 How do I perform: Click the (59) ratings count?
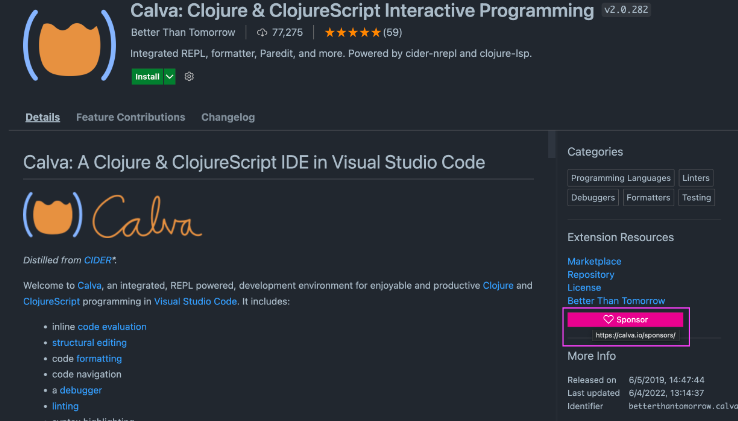392,32
